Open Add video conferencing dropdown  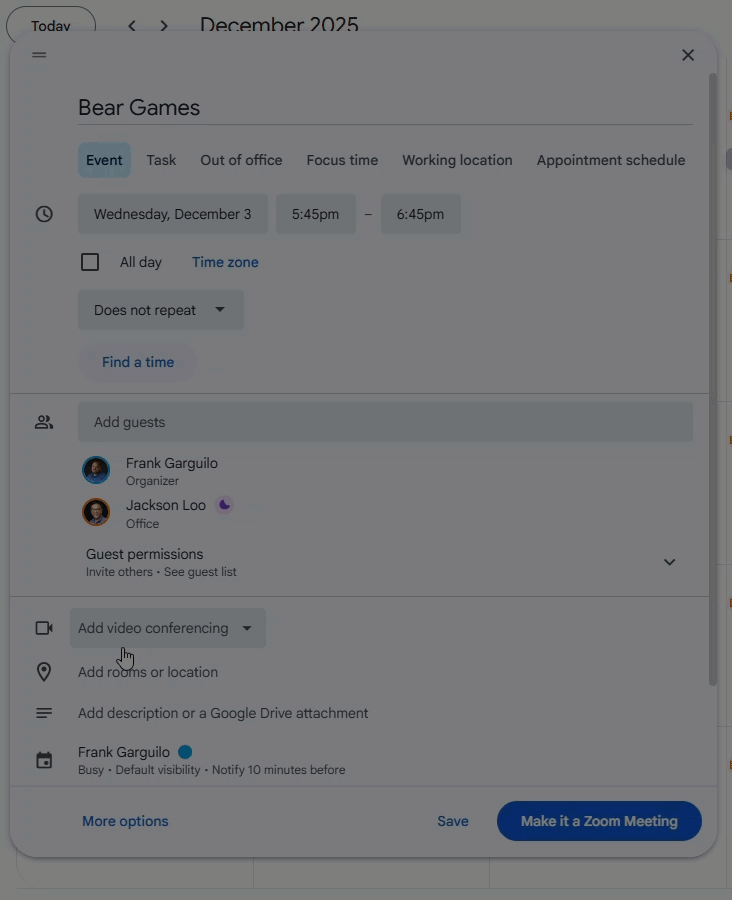tap(168, 628)
